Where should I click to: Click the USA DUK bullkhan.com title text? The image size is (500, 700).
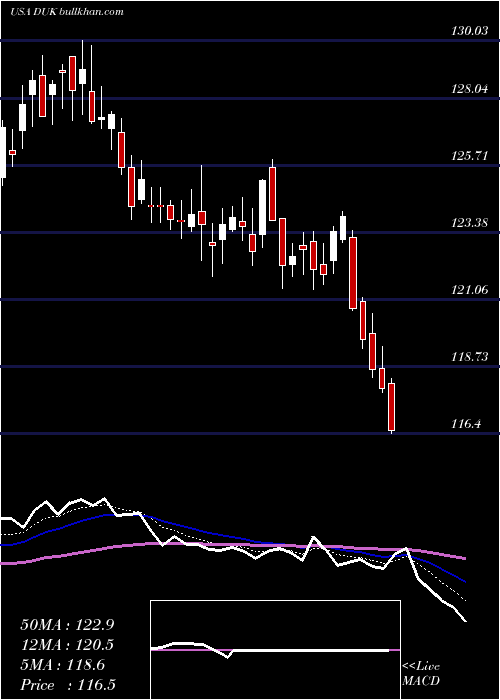67,12
